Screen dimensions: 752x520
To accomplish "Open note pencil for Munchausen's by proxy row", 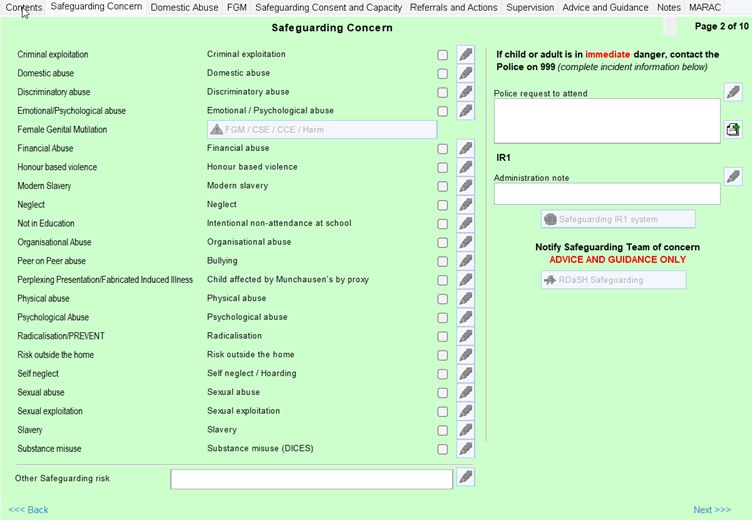I will [x=465, y=279].
